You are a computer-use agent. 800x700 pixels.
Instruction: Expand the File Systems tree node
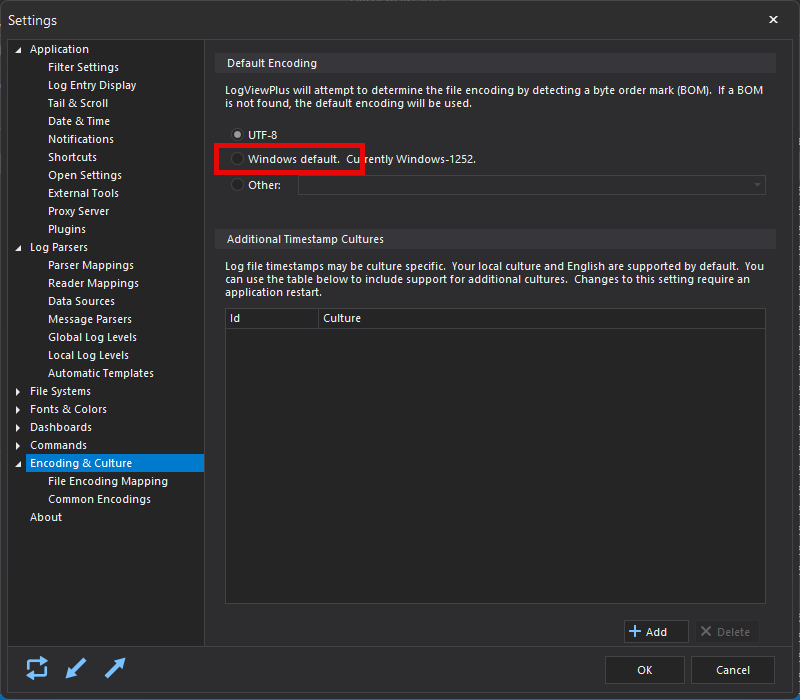click(18, 391)
